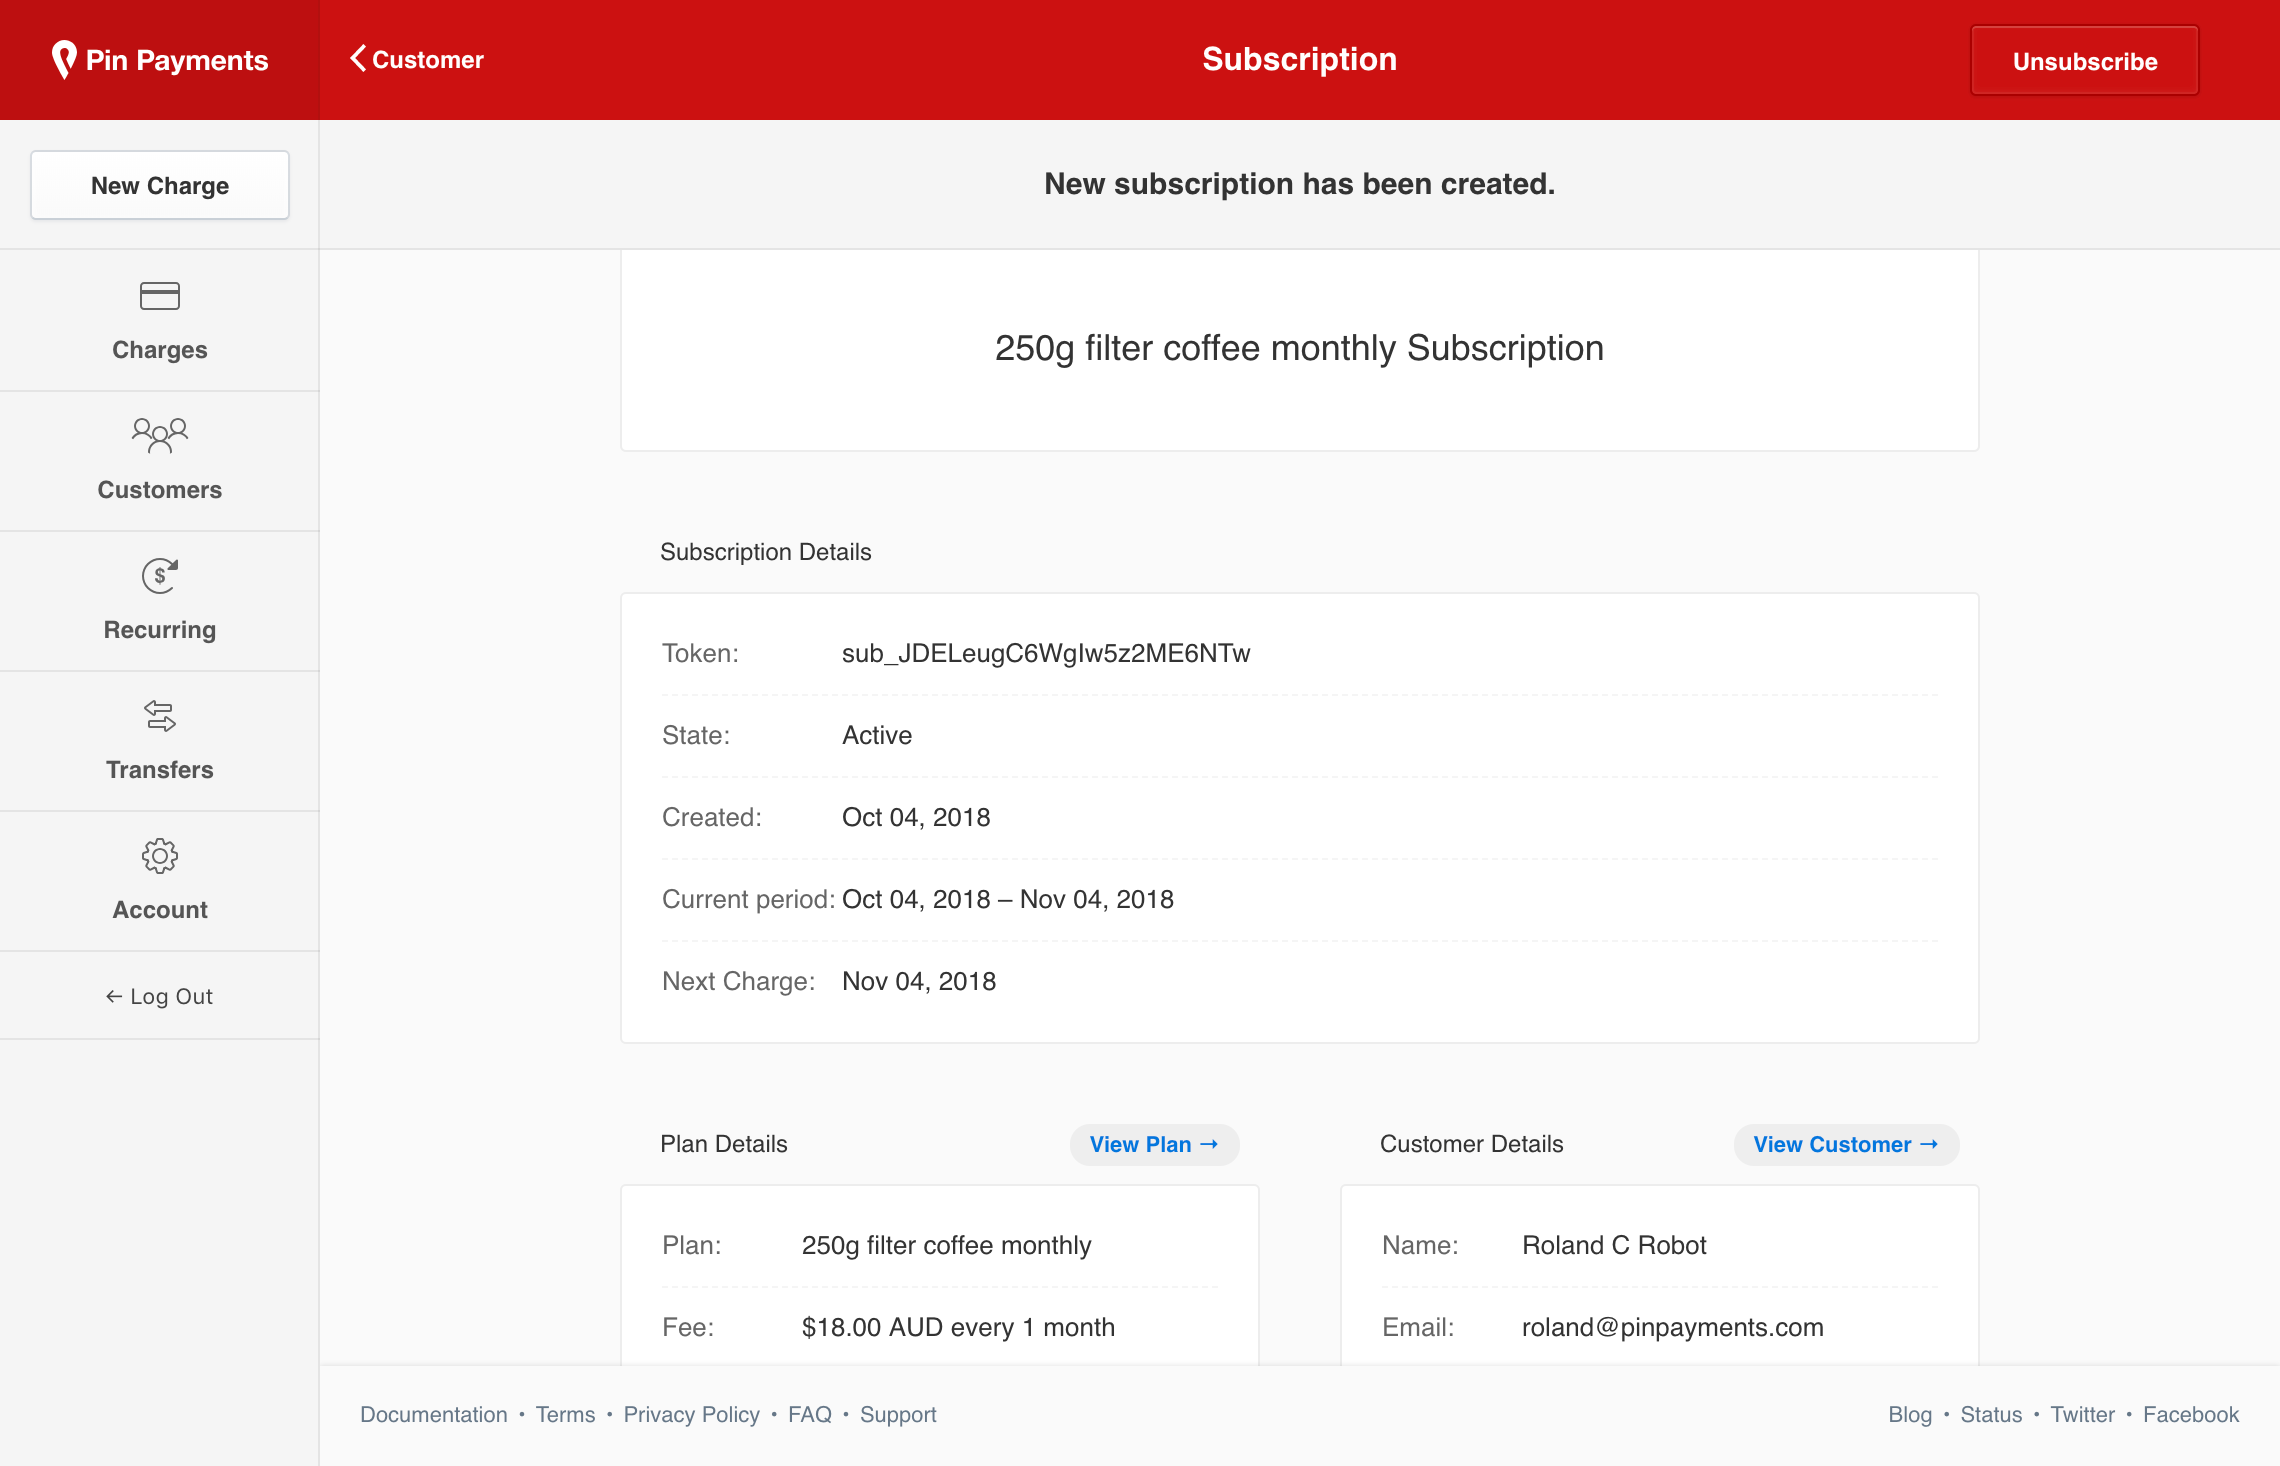The height and width of the screenshot is (1466, 2280).
Task: Open the Support footer link
Action: 898,1415
